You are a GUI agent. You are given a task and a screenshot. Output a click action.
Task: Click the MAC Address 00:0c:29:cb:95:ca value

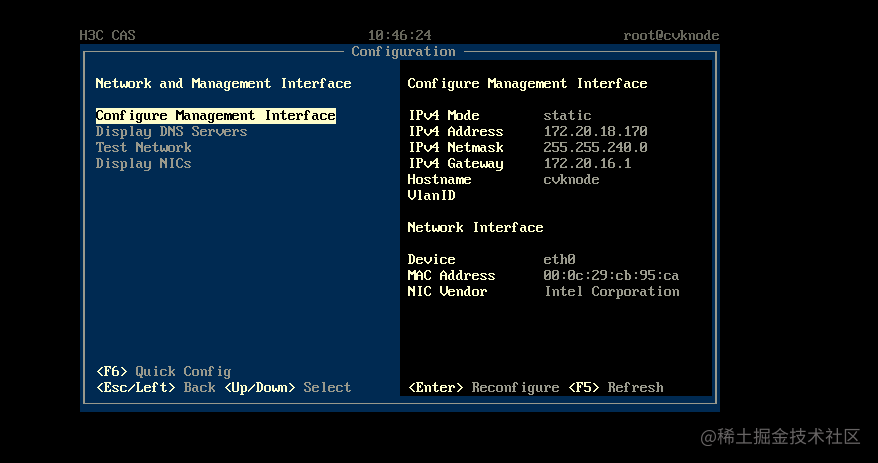(x=611, y=276)
